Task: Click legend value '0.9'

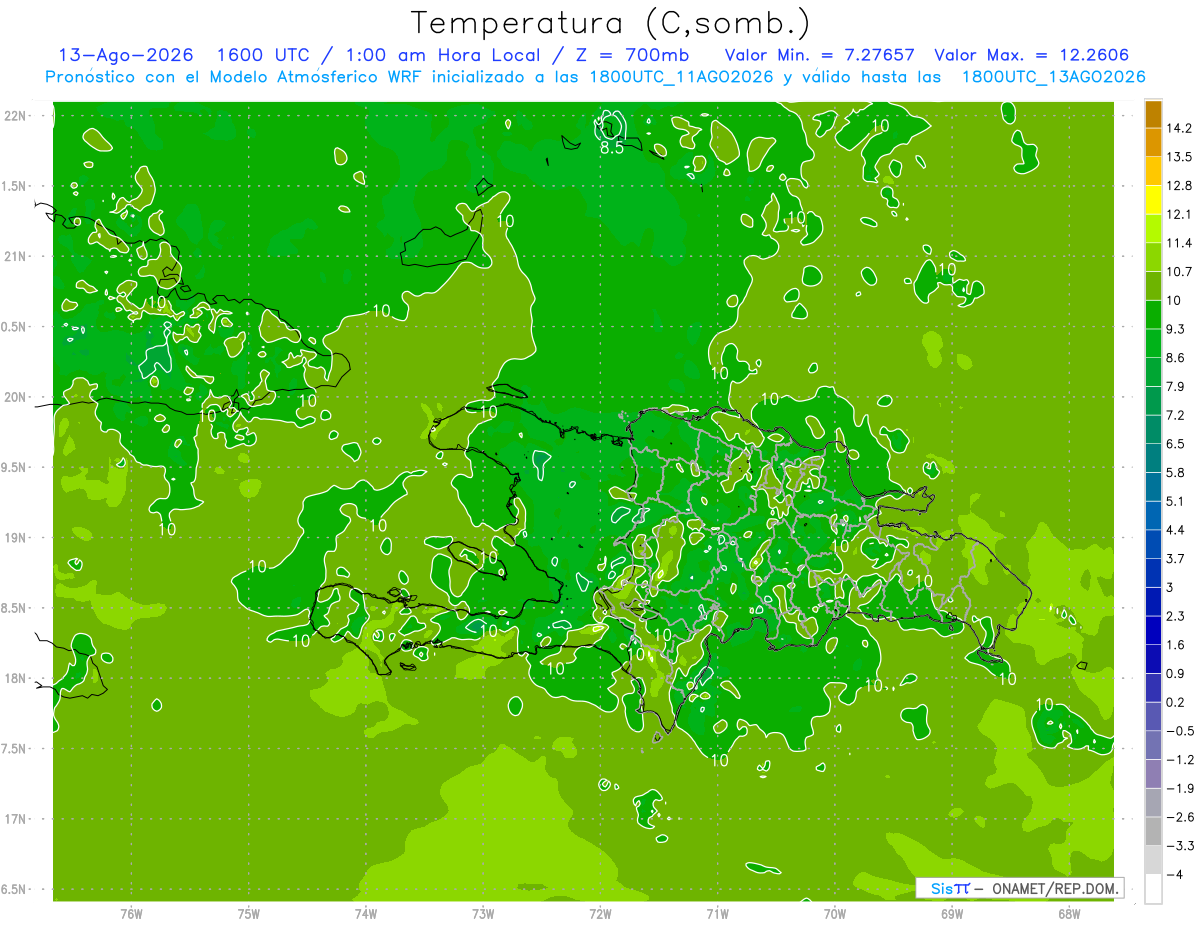Action: pos(1177,673)
